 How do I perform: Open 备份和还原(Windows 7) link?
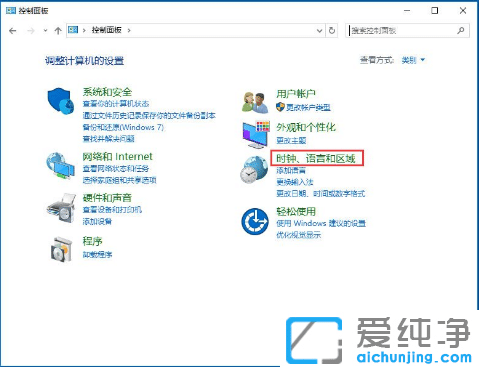(x=123, y=127)
